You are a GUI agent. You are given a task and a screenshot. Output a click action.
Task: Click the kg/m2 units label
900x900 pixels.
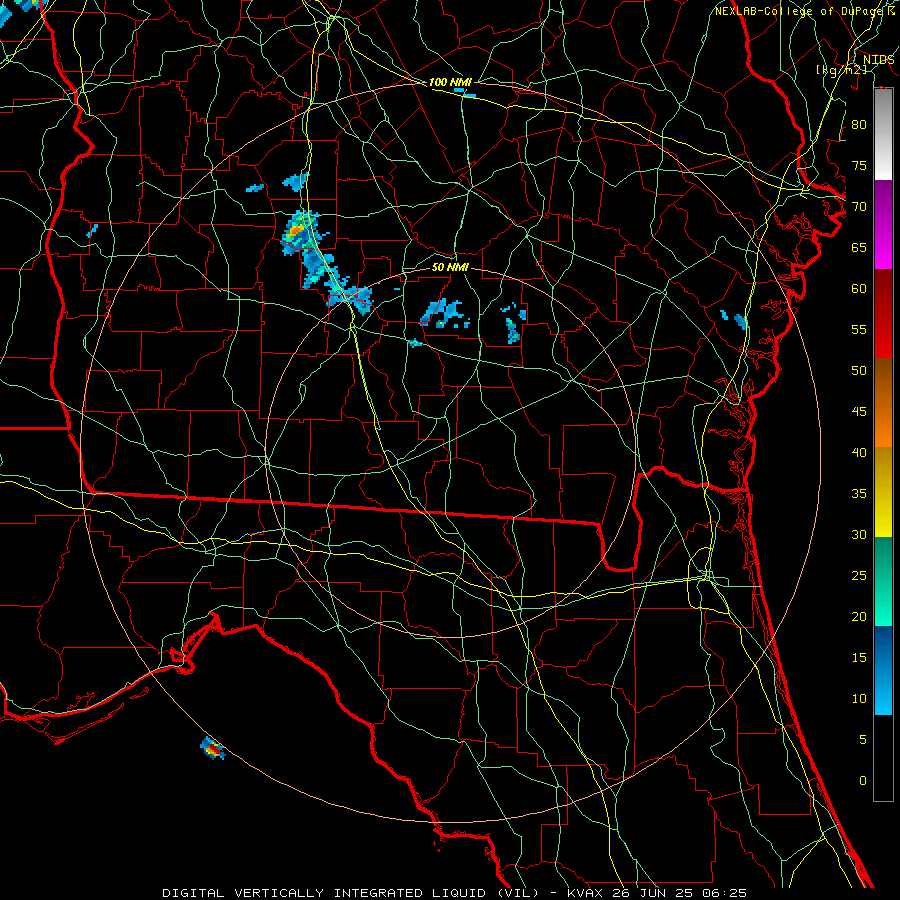(841, 70)
